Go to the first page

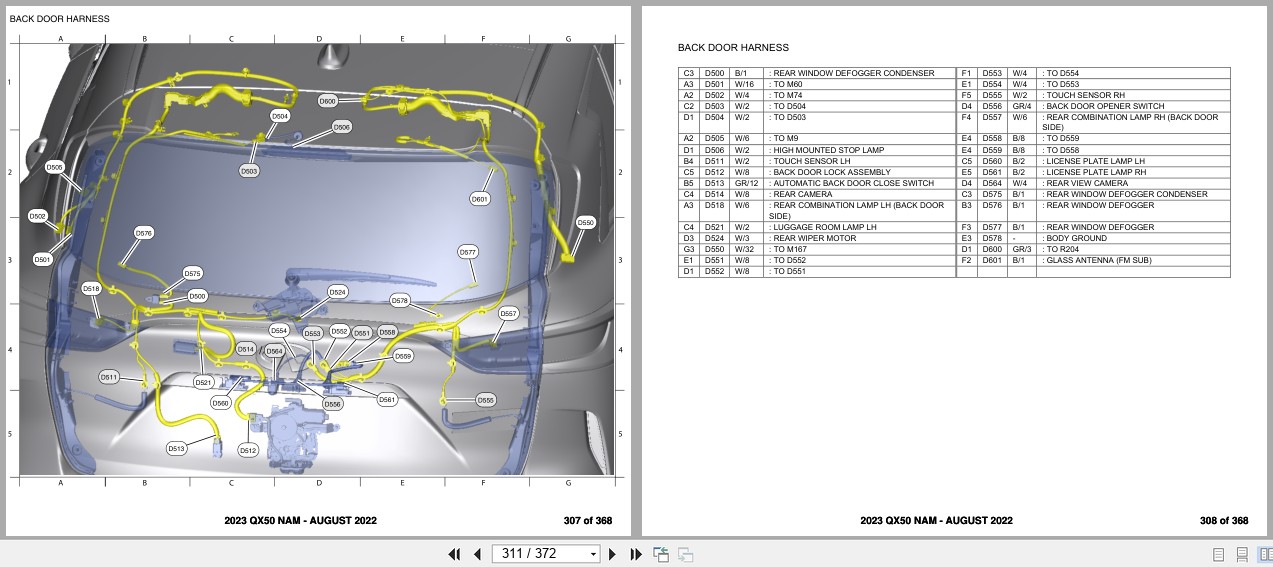[454, 554]
